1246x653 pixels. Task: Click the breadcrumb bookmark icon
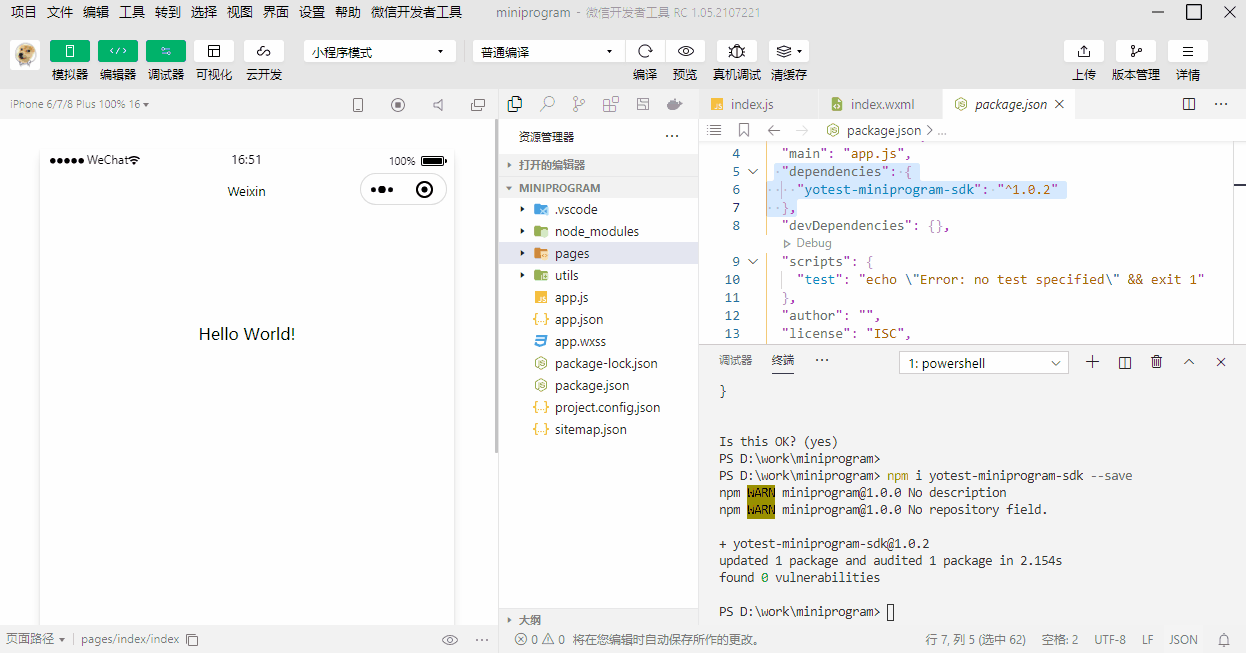tap(744, 130)
